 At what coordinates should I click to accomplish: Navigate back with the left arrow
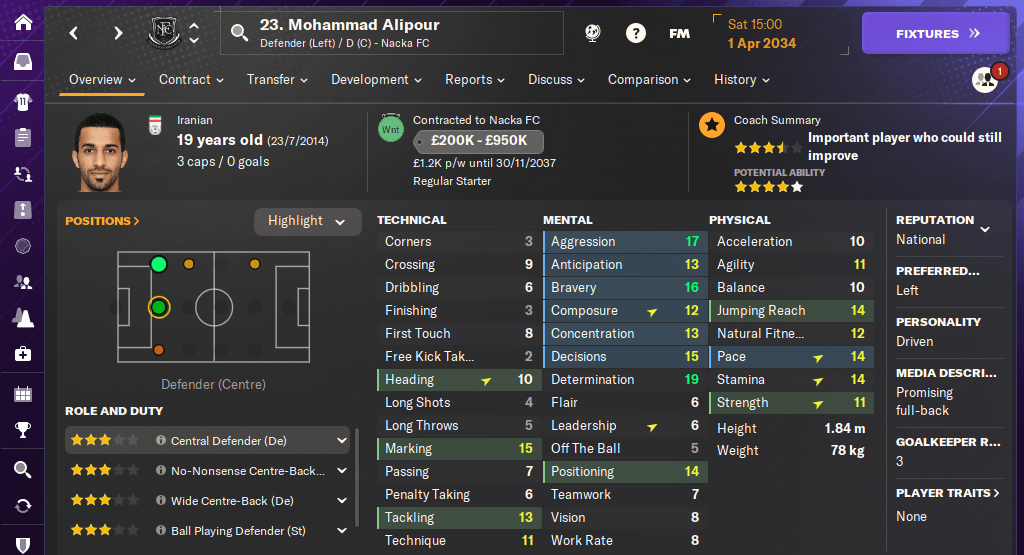(74, 33)
